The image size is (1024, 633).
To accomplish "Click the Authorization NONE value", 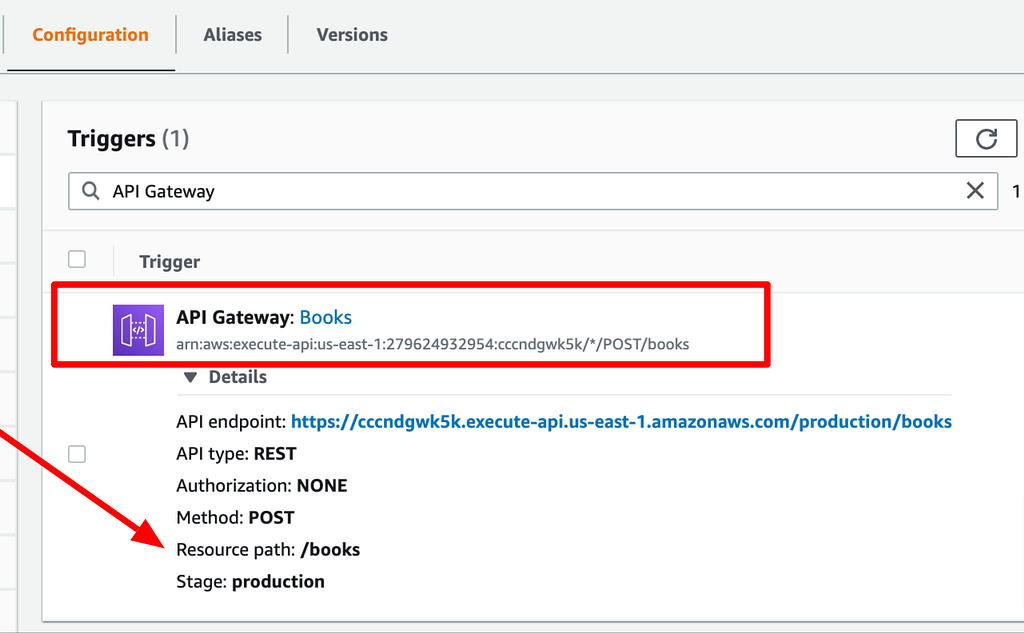I will (x=322, y=486).
